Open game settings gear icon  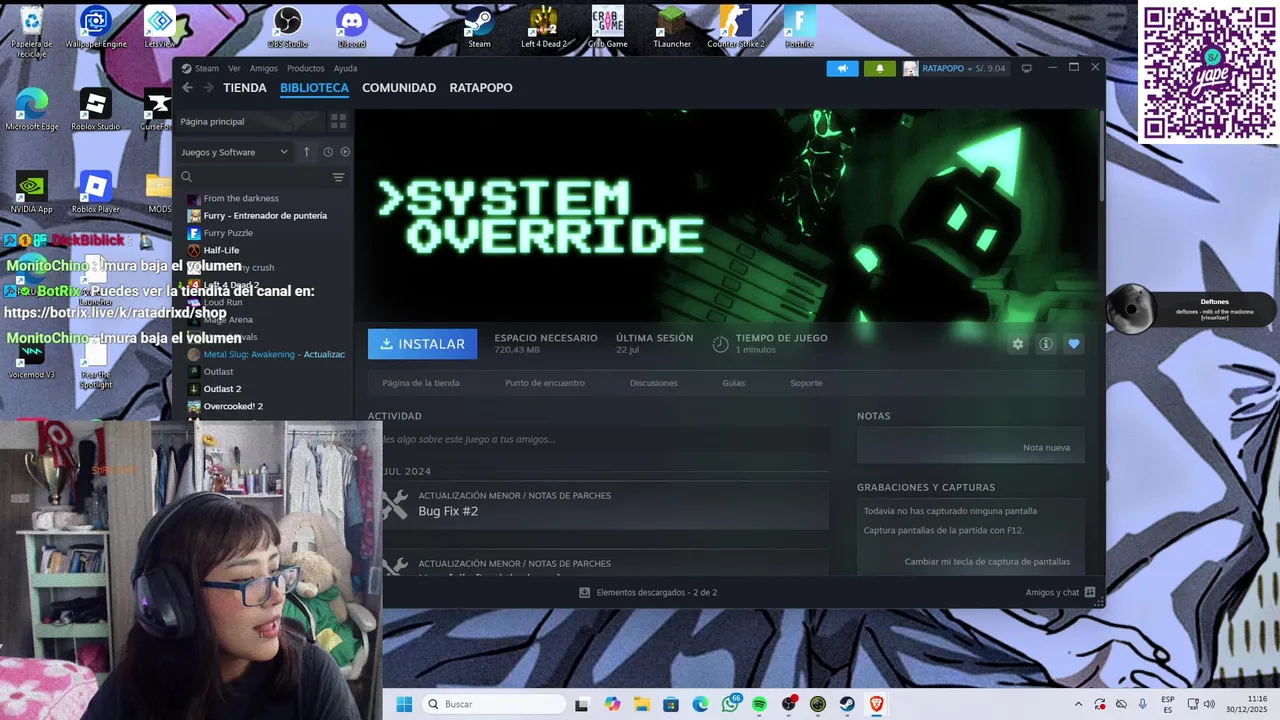(x=1018, y=344)
